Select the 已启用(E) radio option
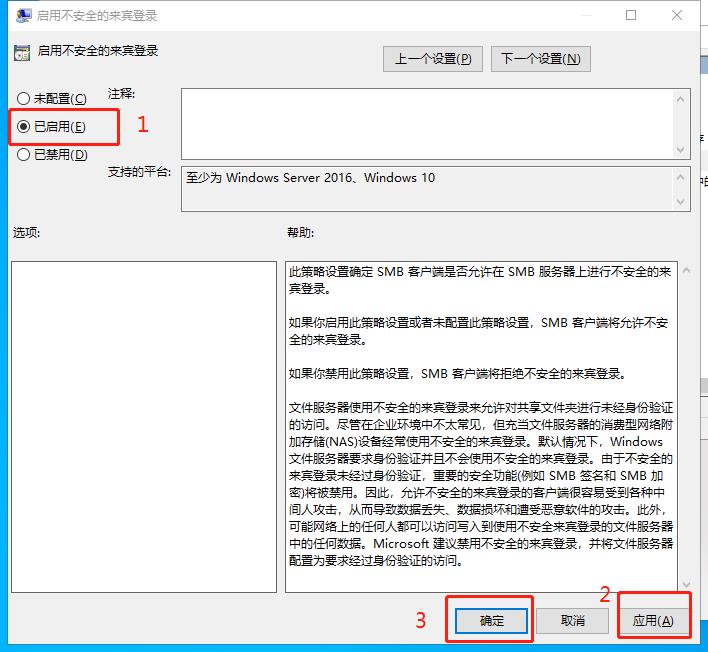 51,126
